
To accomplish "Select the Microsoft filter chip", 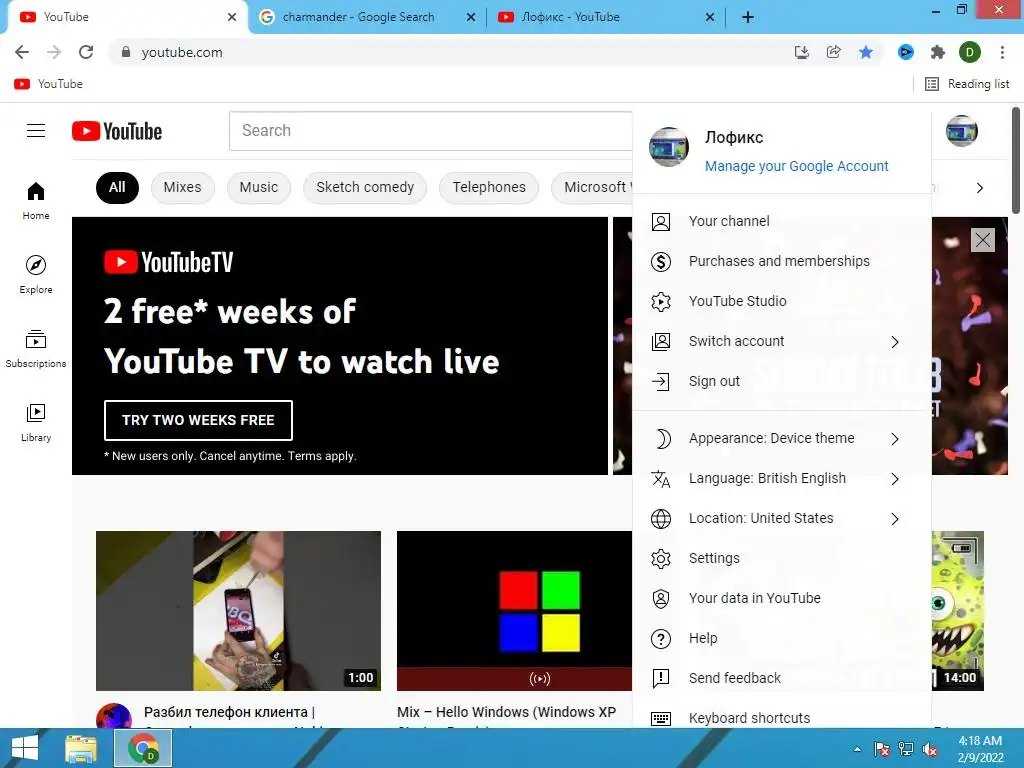I will click(x=592, y=187).
